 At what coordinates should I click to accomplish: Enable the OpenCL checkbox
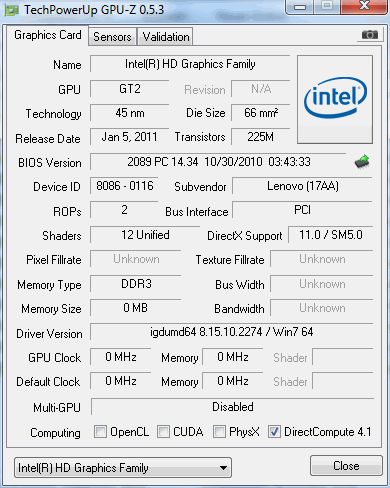(100, 431)
